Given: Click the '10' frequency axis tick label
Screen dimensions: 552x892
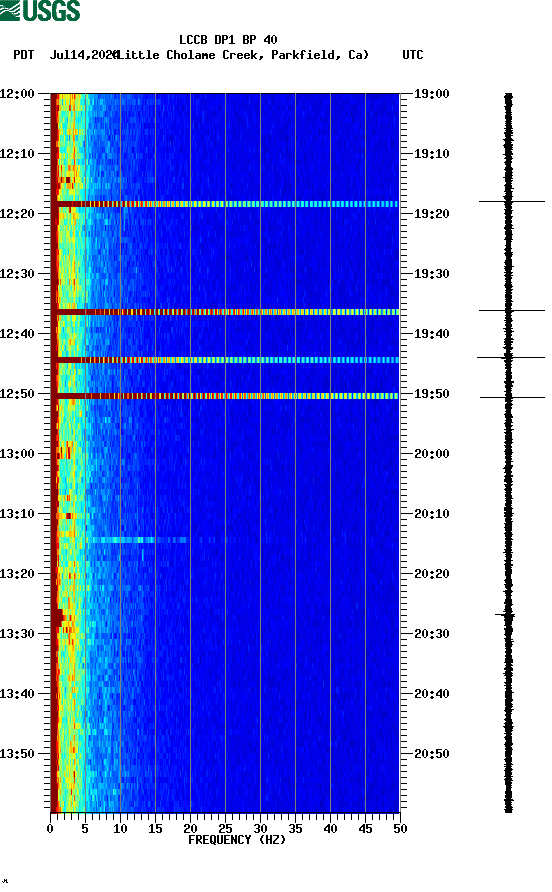Looking at the screenshot, I should (x=120, y=829).
